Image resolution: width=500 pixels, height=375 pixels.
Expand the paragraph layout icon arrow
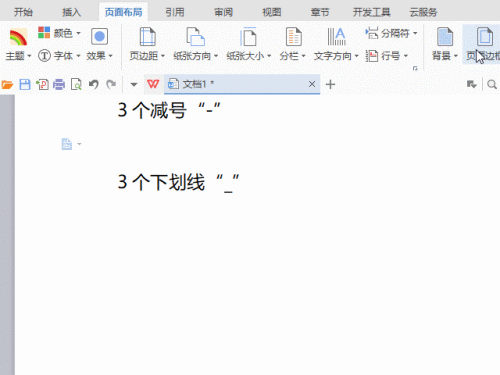[x=79, y=144]
